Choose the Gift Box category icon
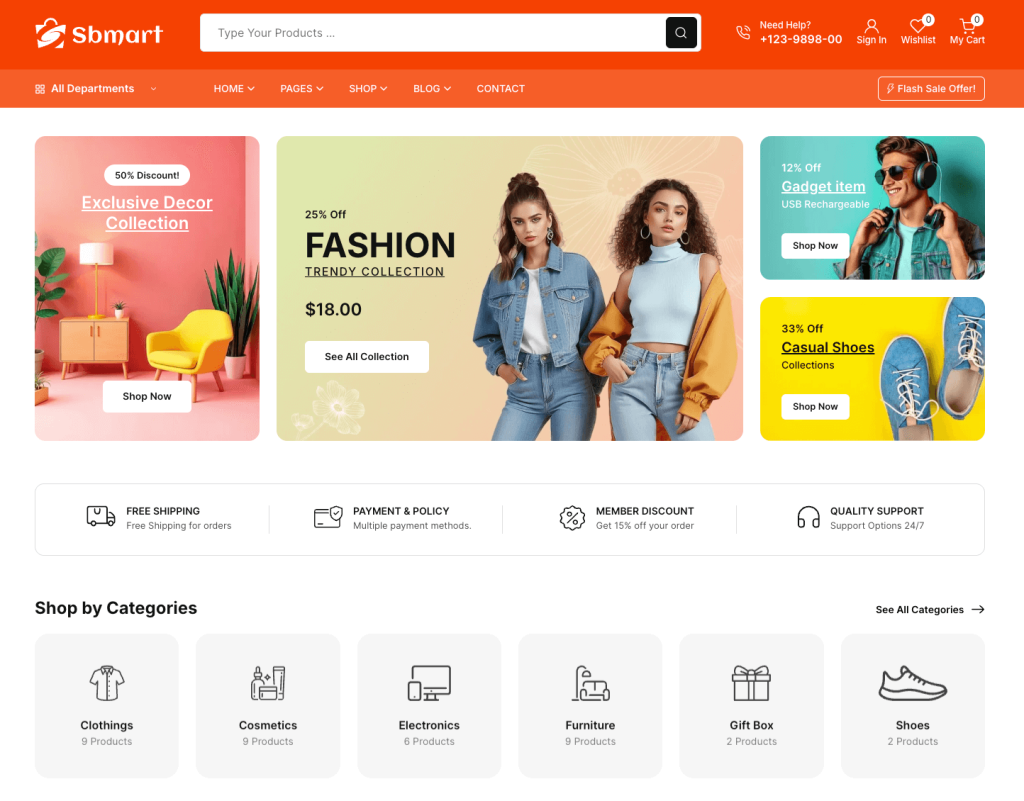 point(751,683)
